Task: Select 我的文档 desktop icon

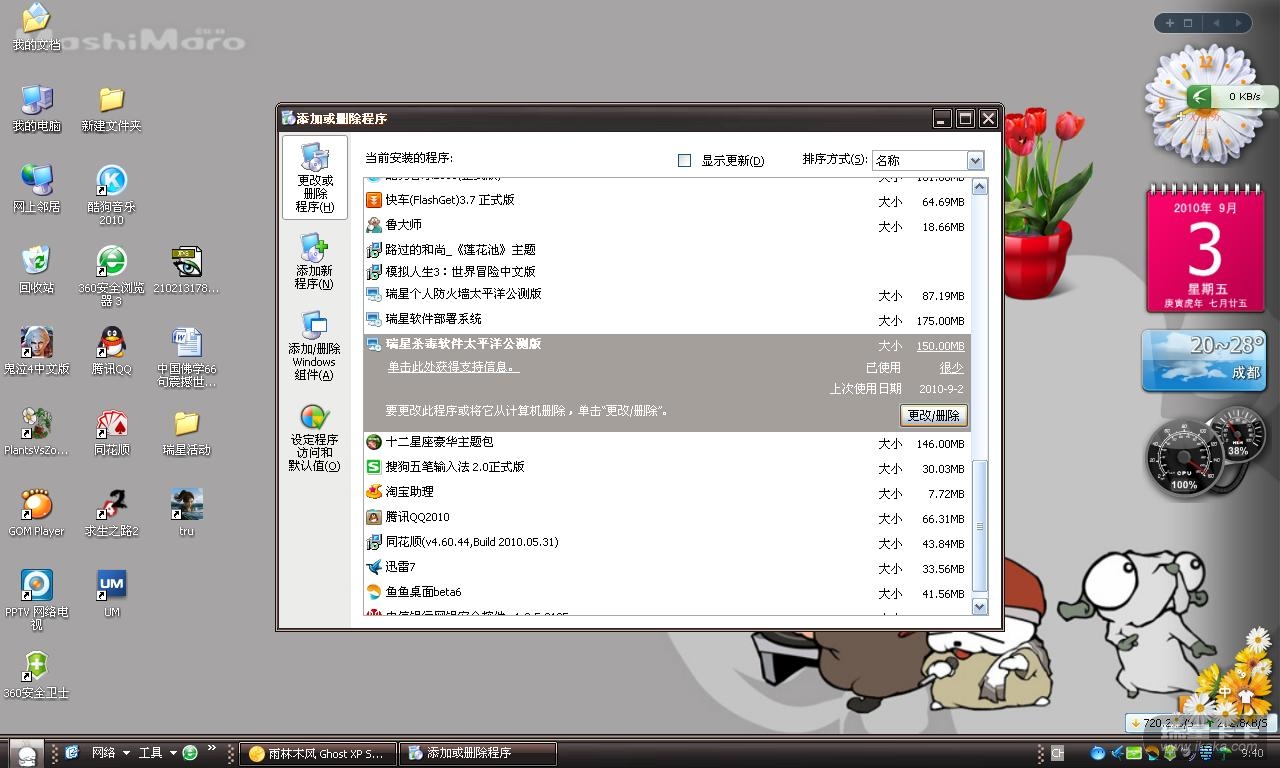Action: click(36, 27)
